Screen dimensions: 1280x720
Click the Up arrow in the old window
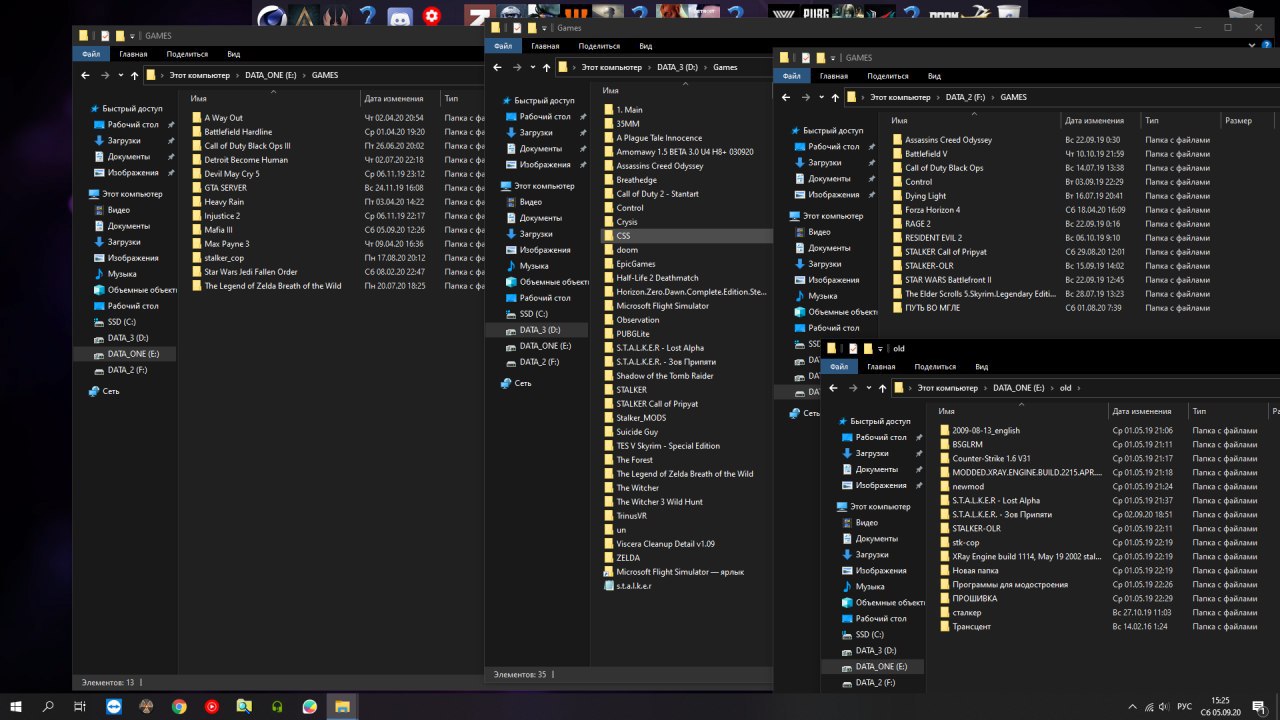tap(883, 387)
